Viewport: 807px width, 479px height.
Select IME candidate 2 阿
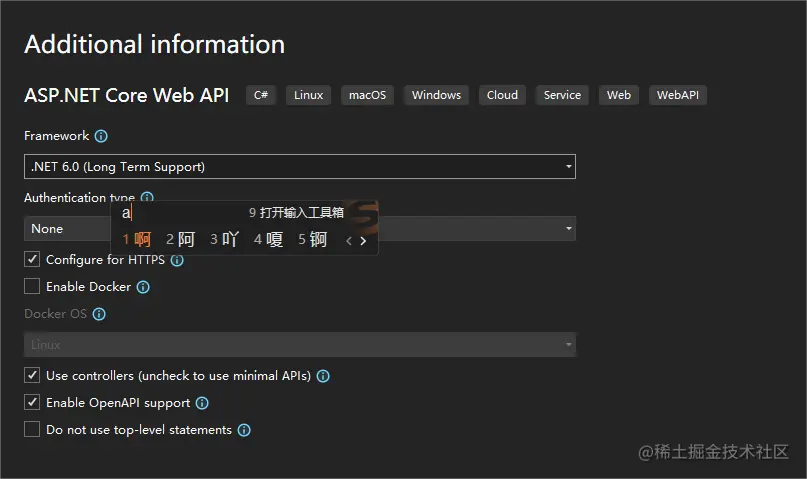click(x=181, y=240)
